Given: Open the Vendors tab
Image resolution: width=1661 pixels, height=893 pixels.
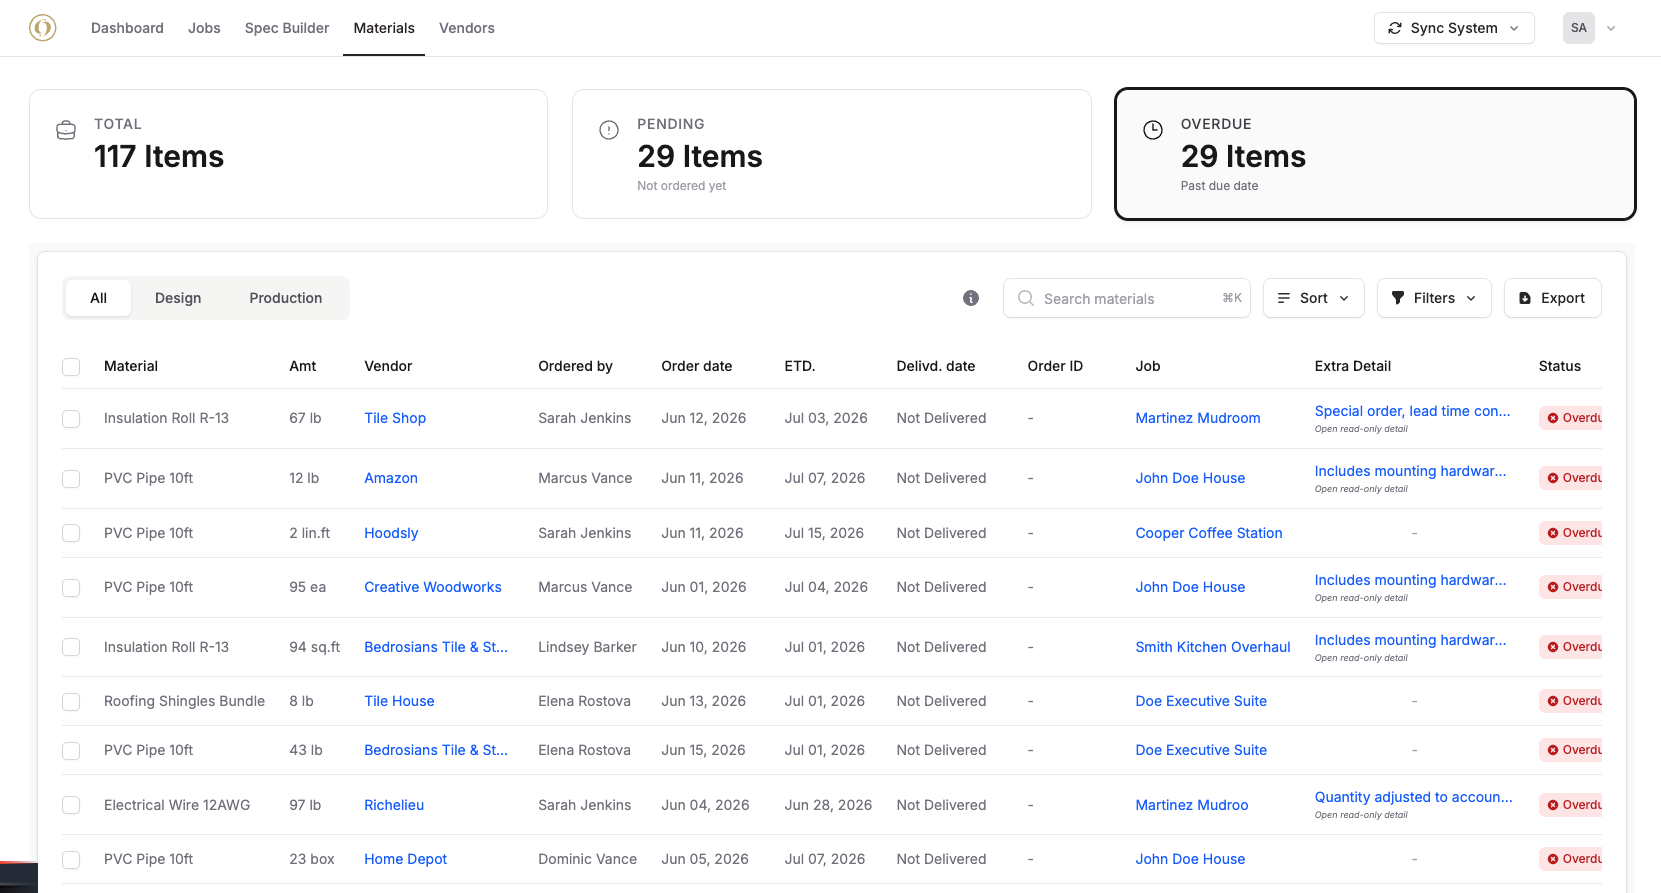Looking at the screenshot, I should click(x=467, y=28).
